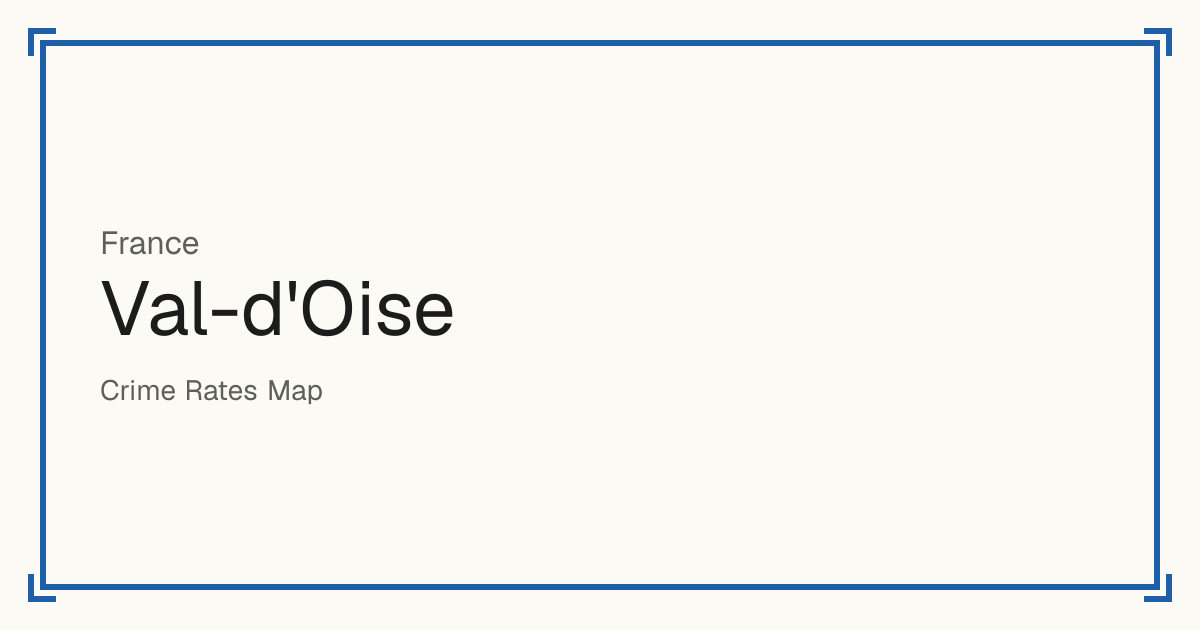The width and height of the screenshot is (1200, 630).
Task: Click the blue right border line
Action: pyautogui.click(x=1157, y=315)
